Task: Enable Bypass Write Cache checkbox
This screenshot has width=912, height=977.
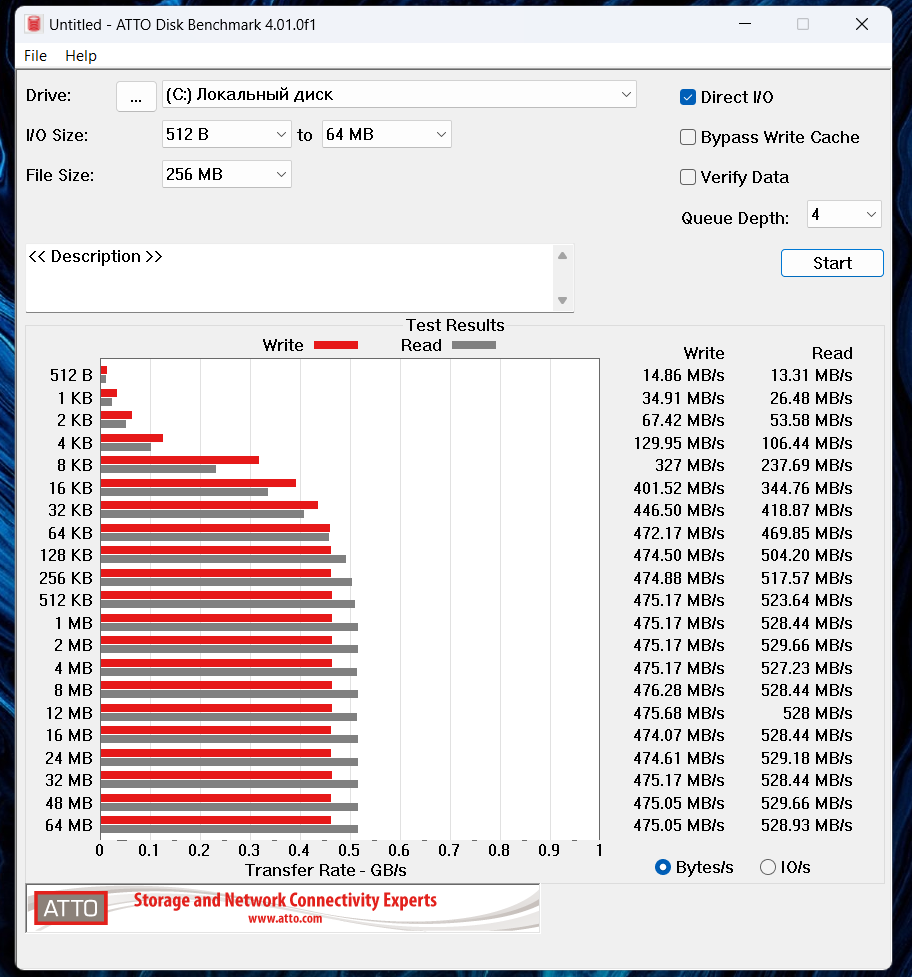Action: pyautogui.click(x=688, y=137)
